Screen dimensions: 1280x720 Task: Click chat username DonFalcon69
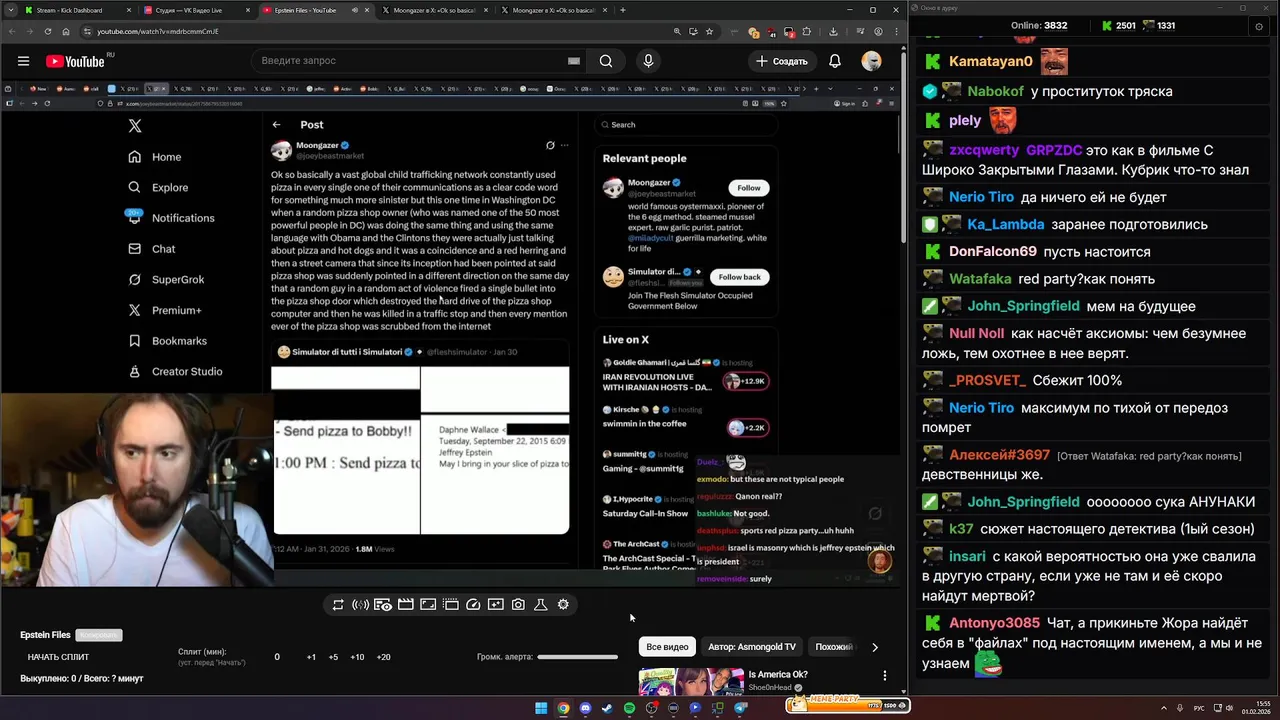tap(993, 252)
